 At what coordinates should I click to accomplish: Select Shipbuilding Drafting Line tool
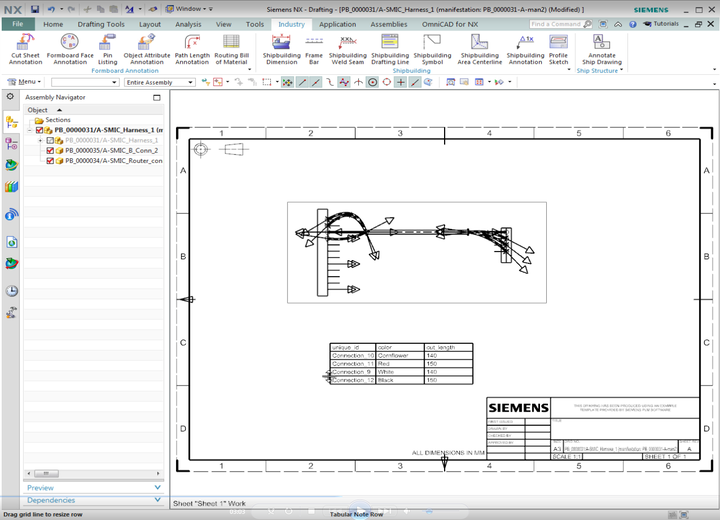pyautogui.click(x=390, y=49)
